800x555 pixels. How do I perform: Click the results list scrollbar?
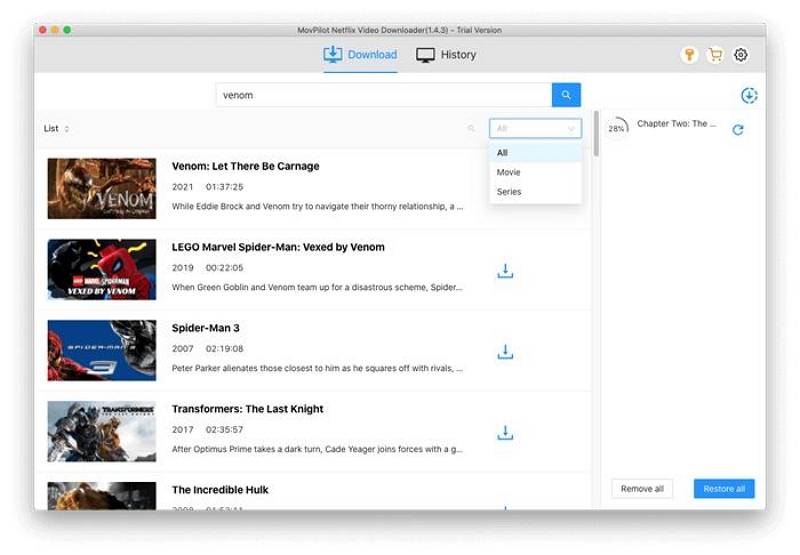pyautogui.click(x=596, y=134)
